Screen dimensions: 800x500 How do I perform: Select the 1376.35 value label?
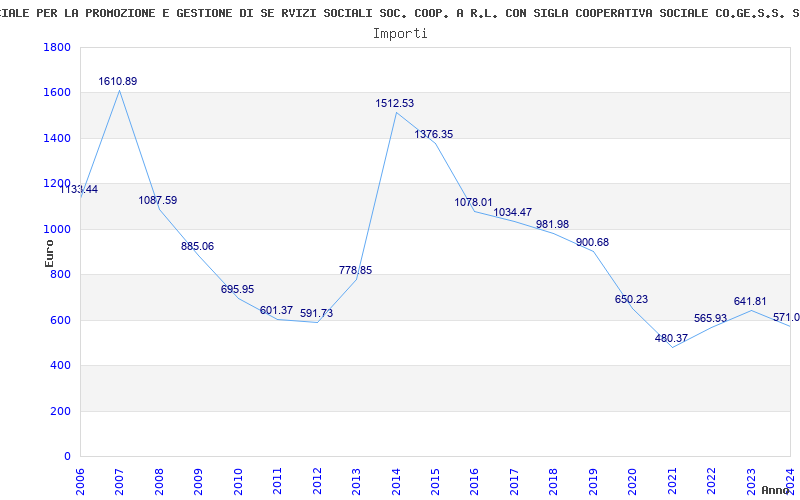click(x=434, y=134)
